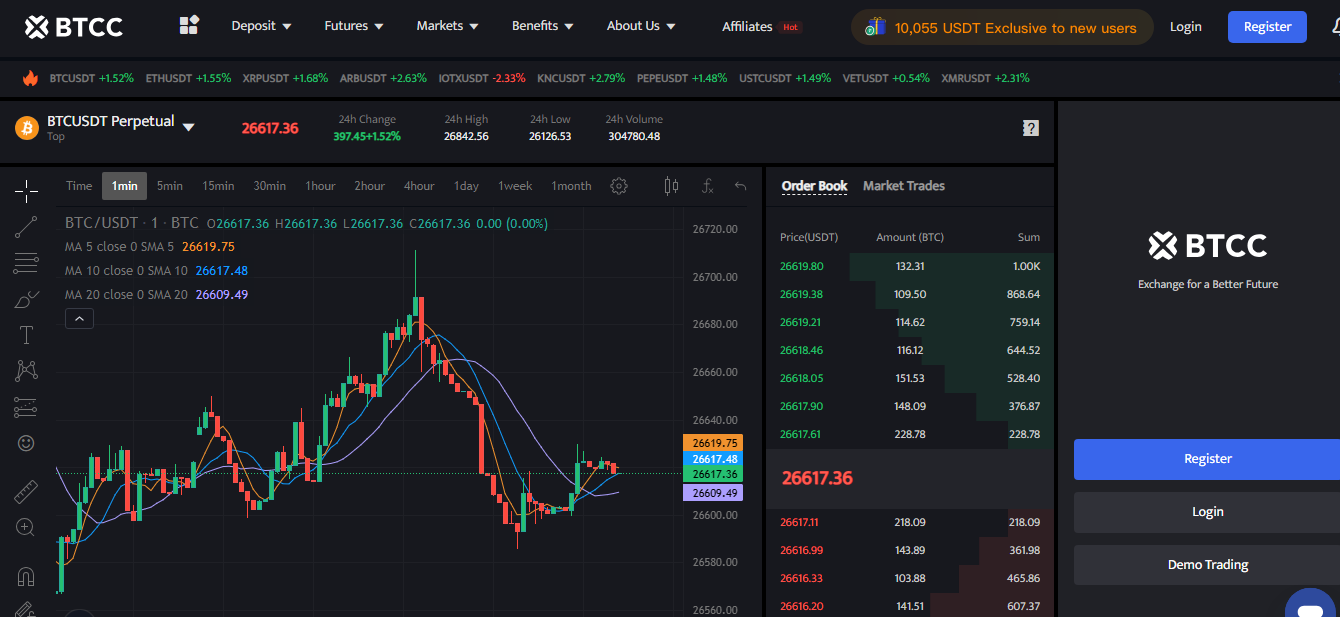Image resolution: width=1340 pixels, height=617 pixels.
Task: Open the Markets dropdown menu
Action: 447,26
